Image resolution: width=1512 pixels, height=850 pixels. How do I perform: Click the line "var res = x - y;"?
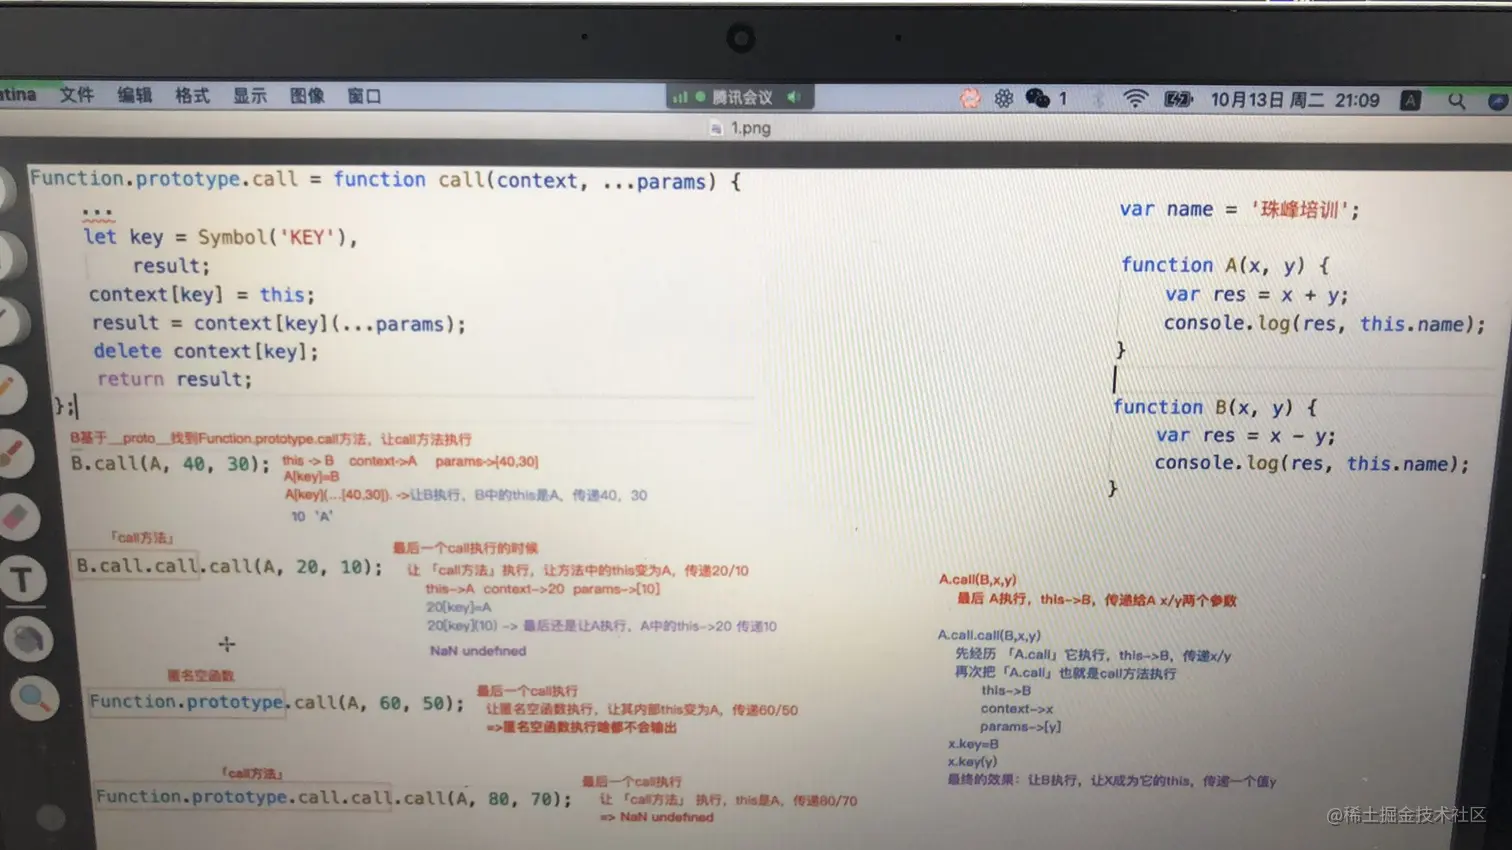coord(1245,435)
